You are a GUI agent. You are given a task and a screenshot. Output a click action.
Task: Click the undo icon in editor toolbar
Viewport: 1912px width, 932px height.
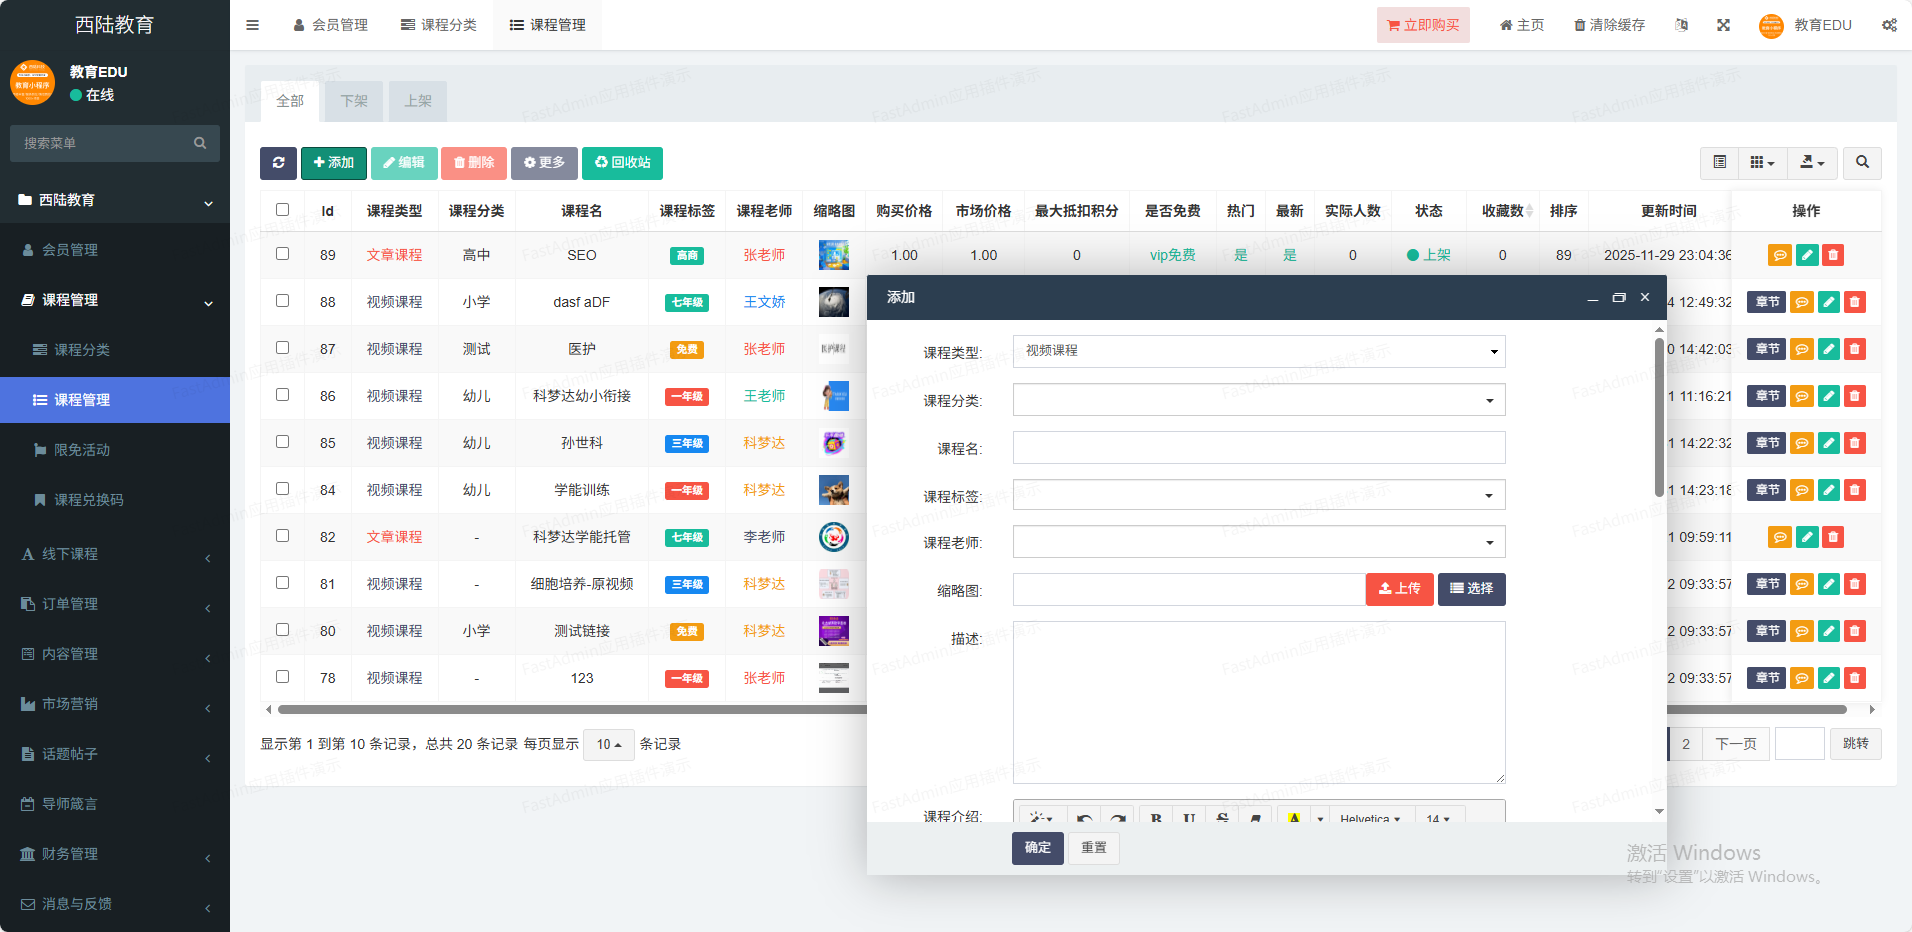pyautogui.click(x=1084, y=818)
